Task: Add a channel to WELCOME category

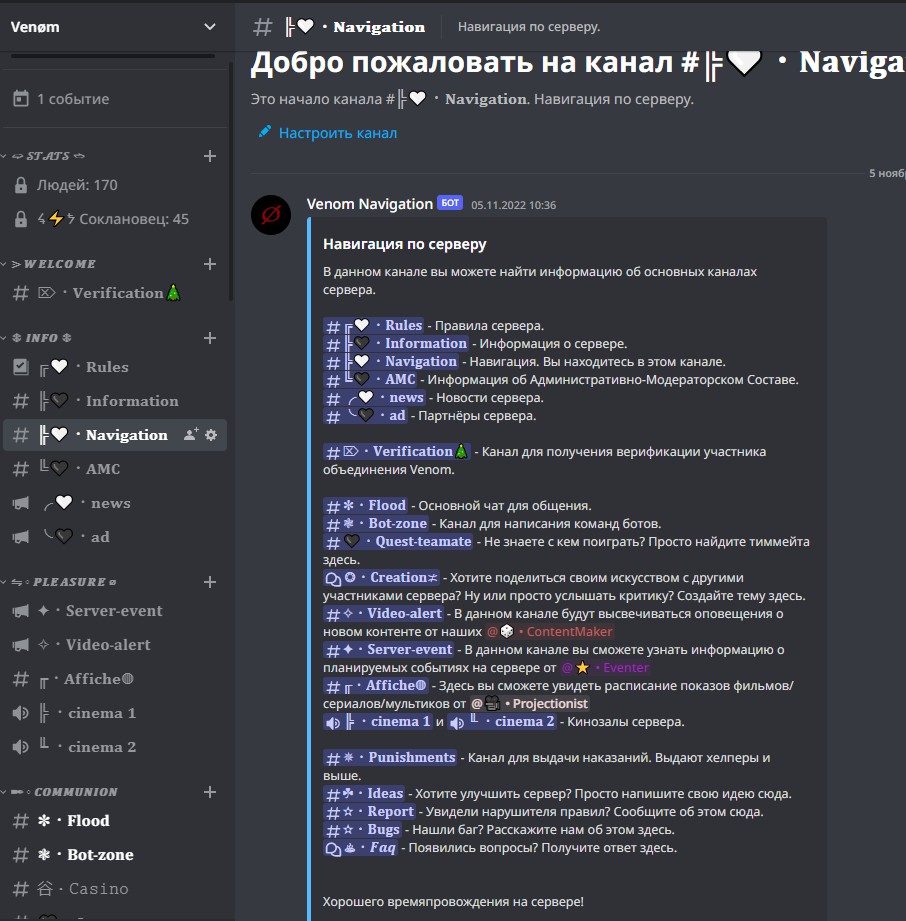Action: point(210,264)
